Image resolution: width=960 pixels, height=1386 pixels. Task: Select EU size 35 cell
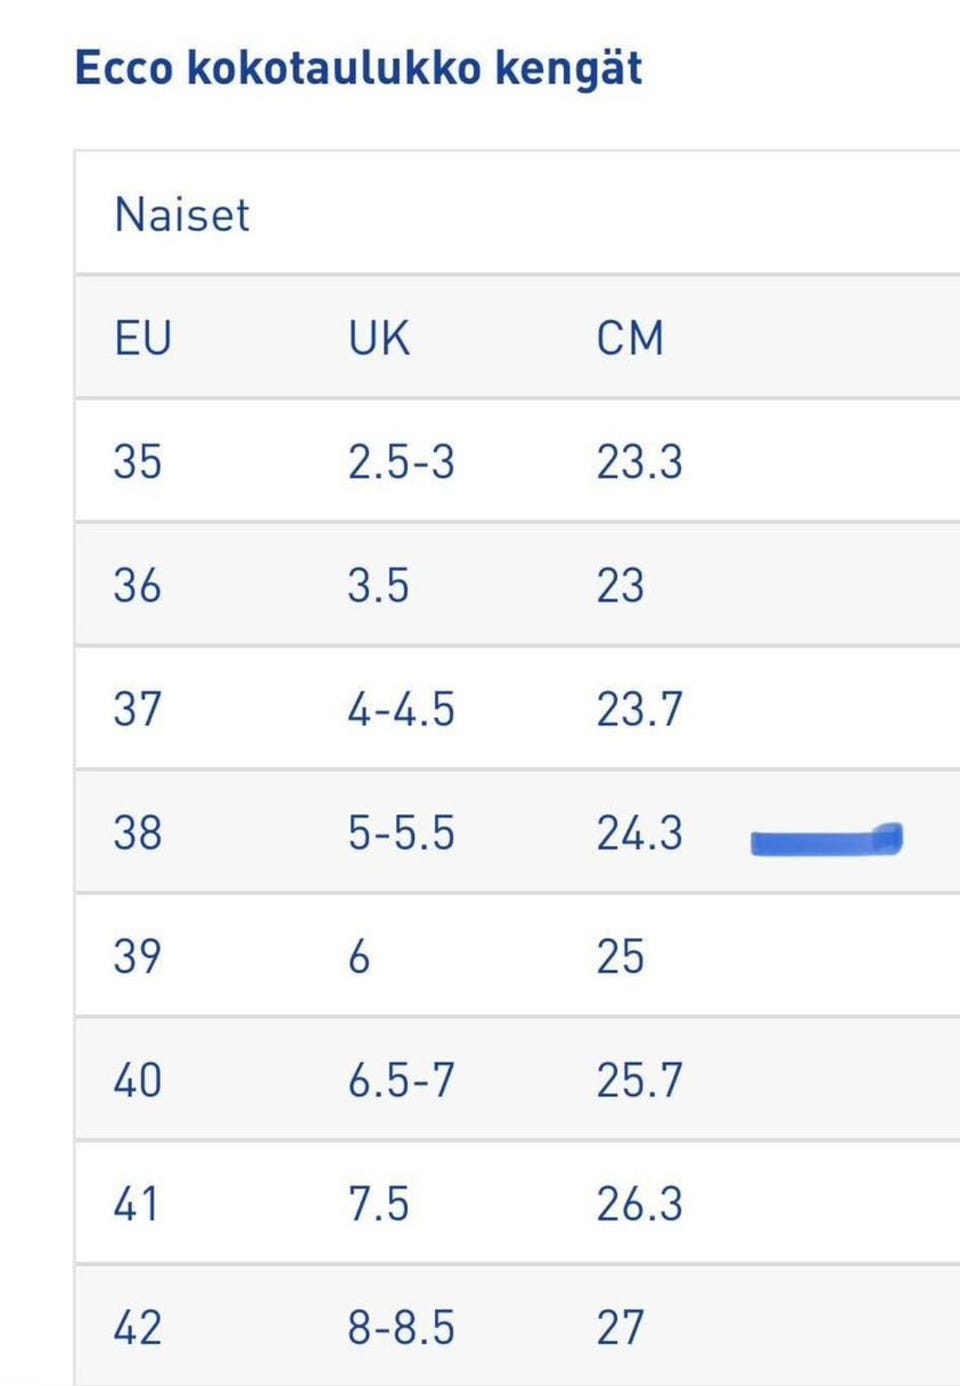tap(138, 462)
